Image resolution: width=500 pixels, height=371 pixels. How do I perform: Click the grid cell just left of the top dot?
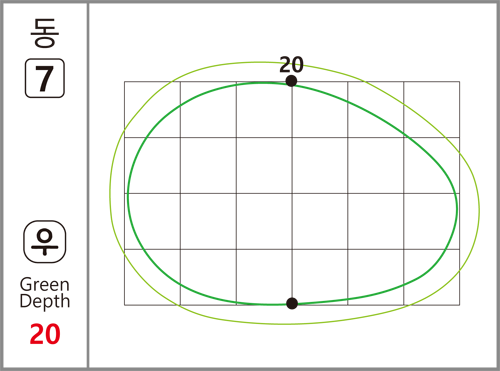coord(264,109)
